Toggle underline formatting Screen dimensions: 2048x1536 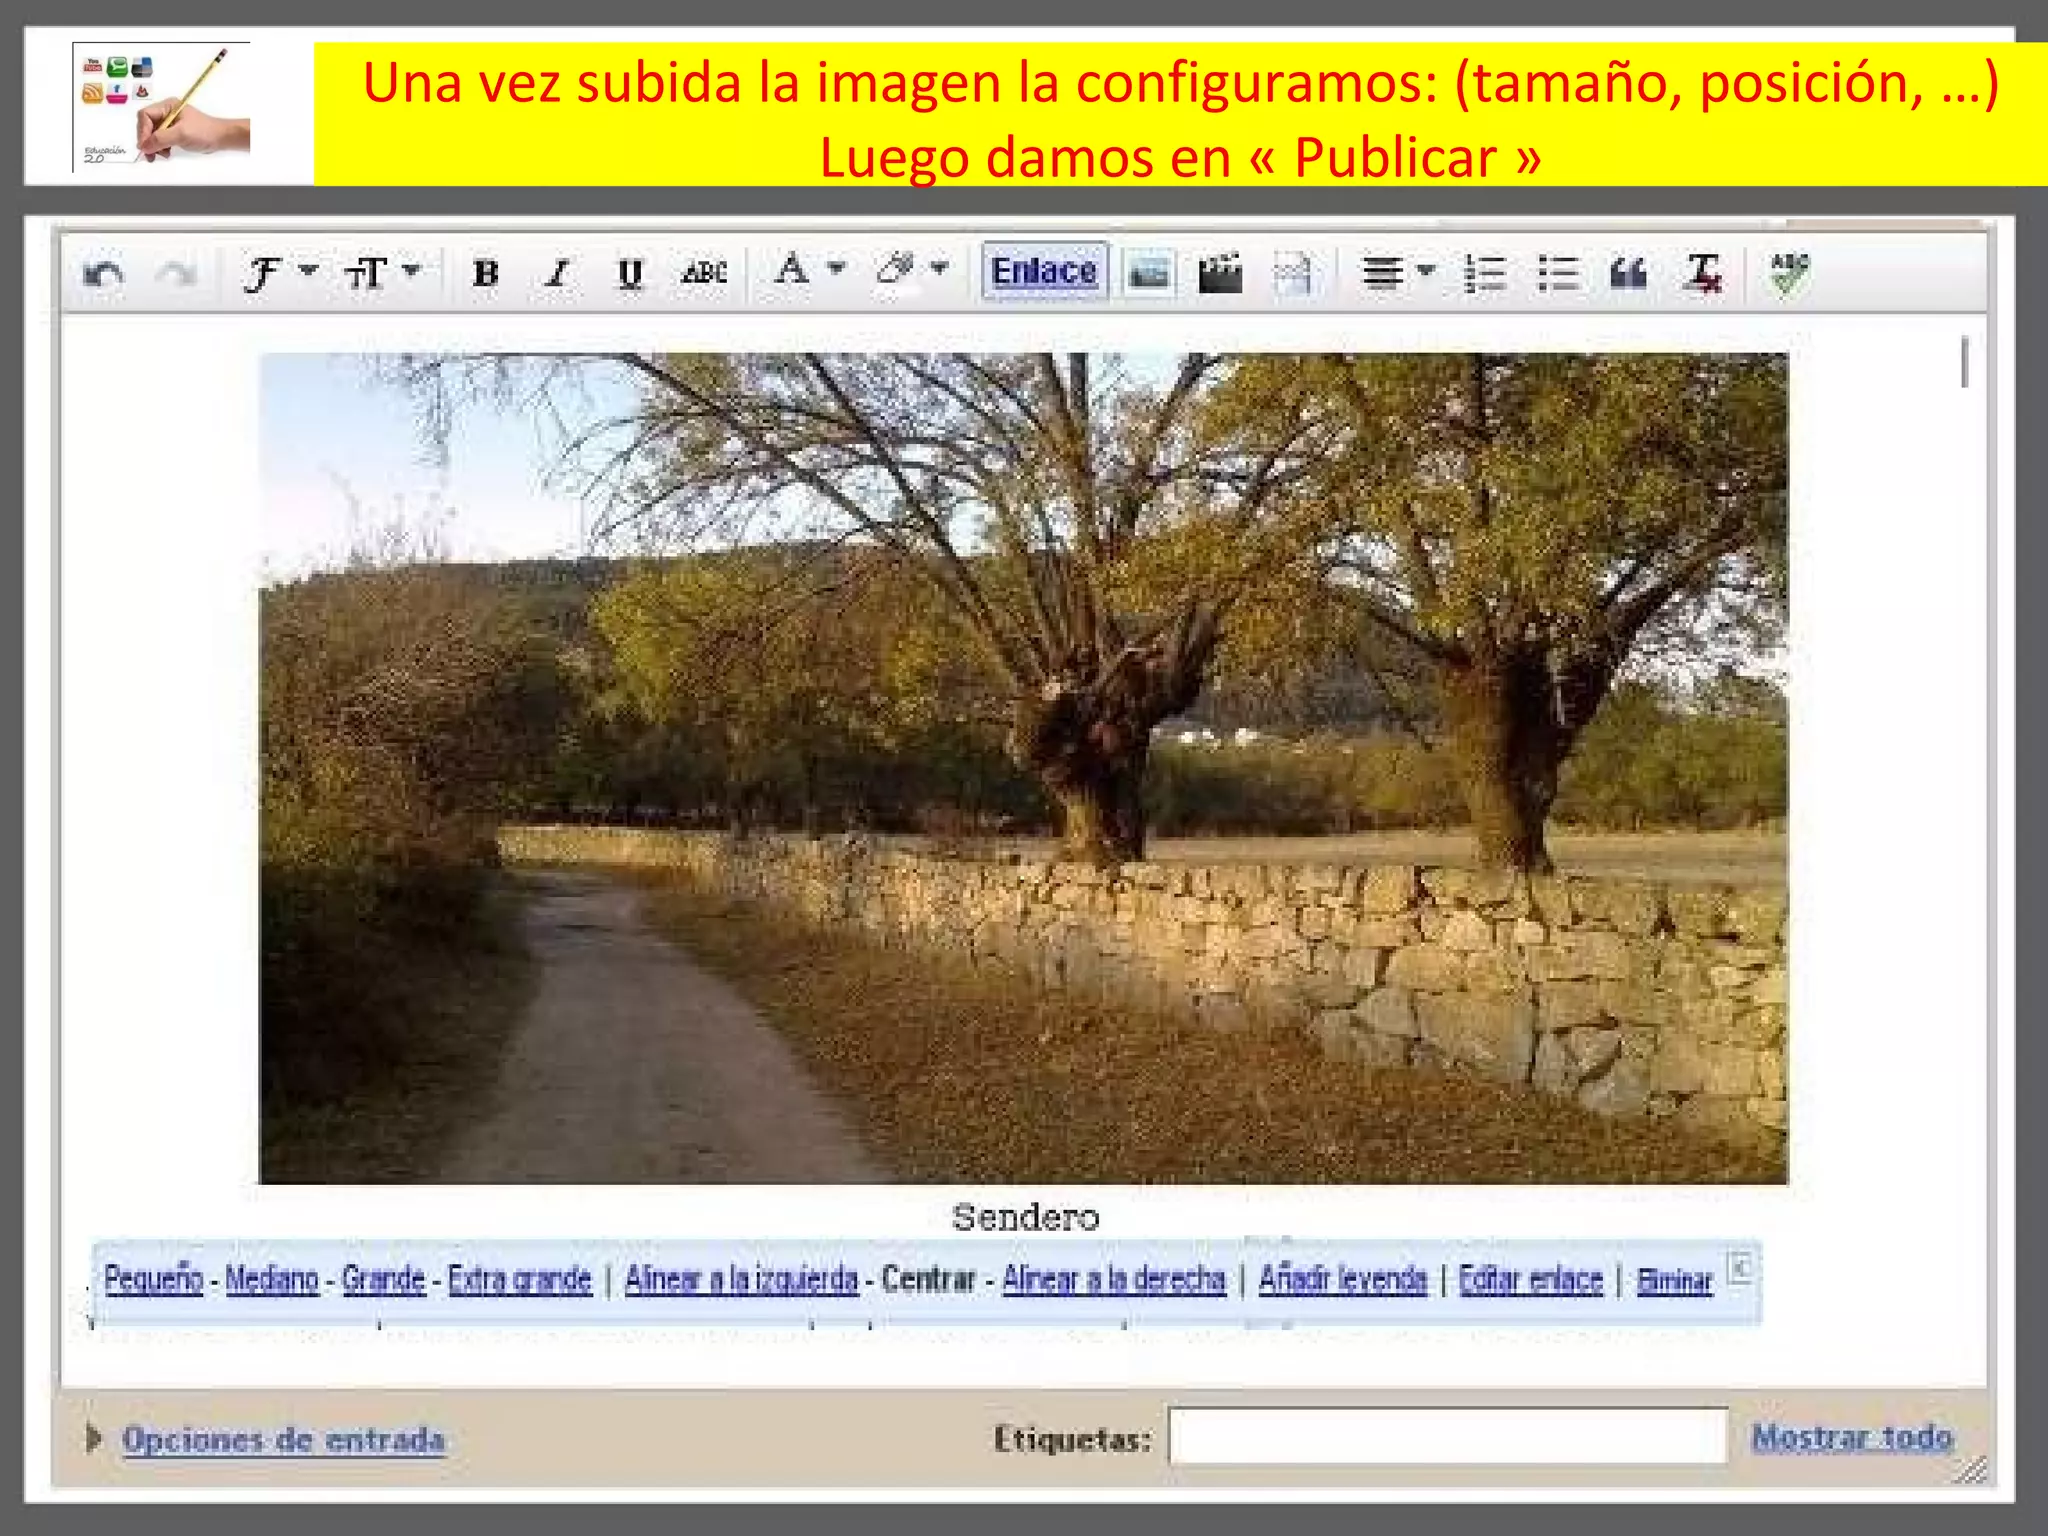(630, 273)
